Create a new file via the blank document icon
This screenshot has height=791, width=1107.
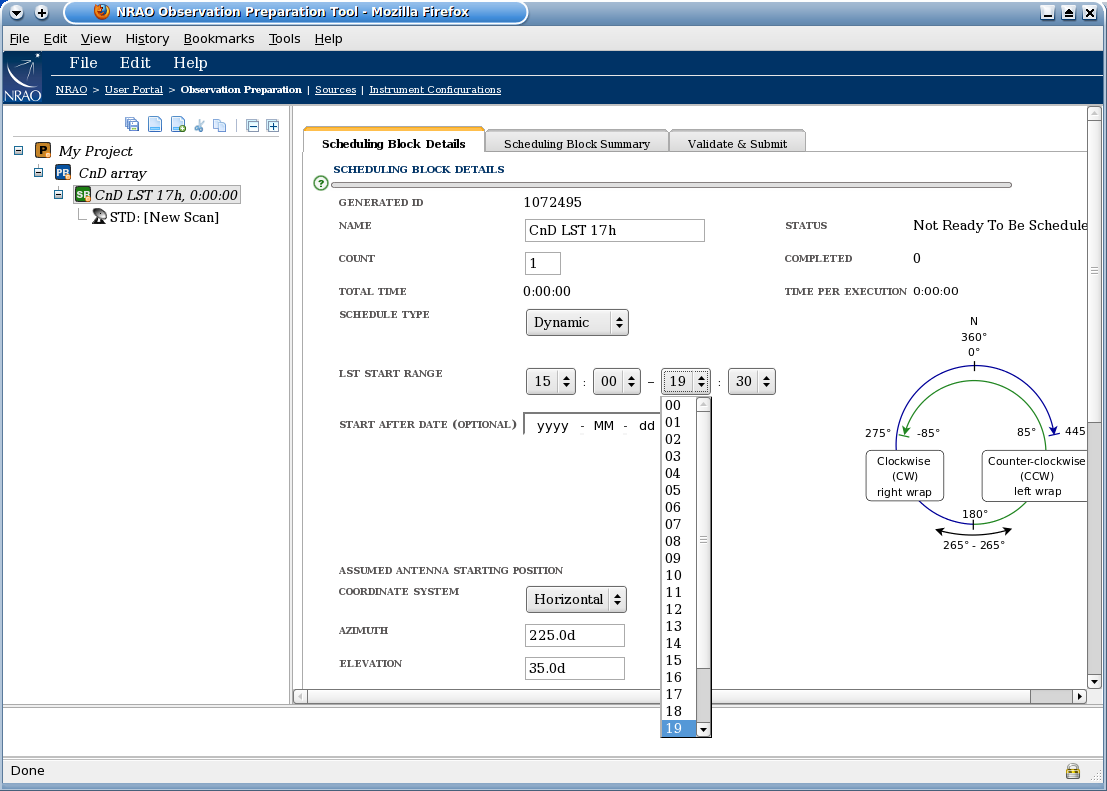155,124
